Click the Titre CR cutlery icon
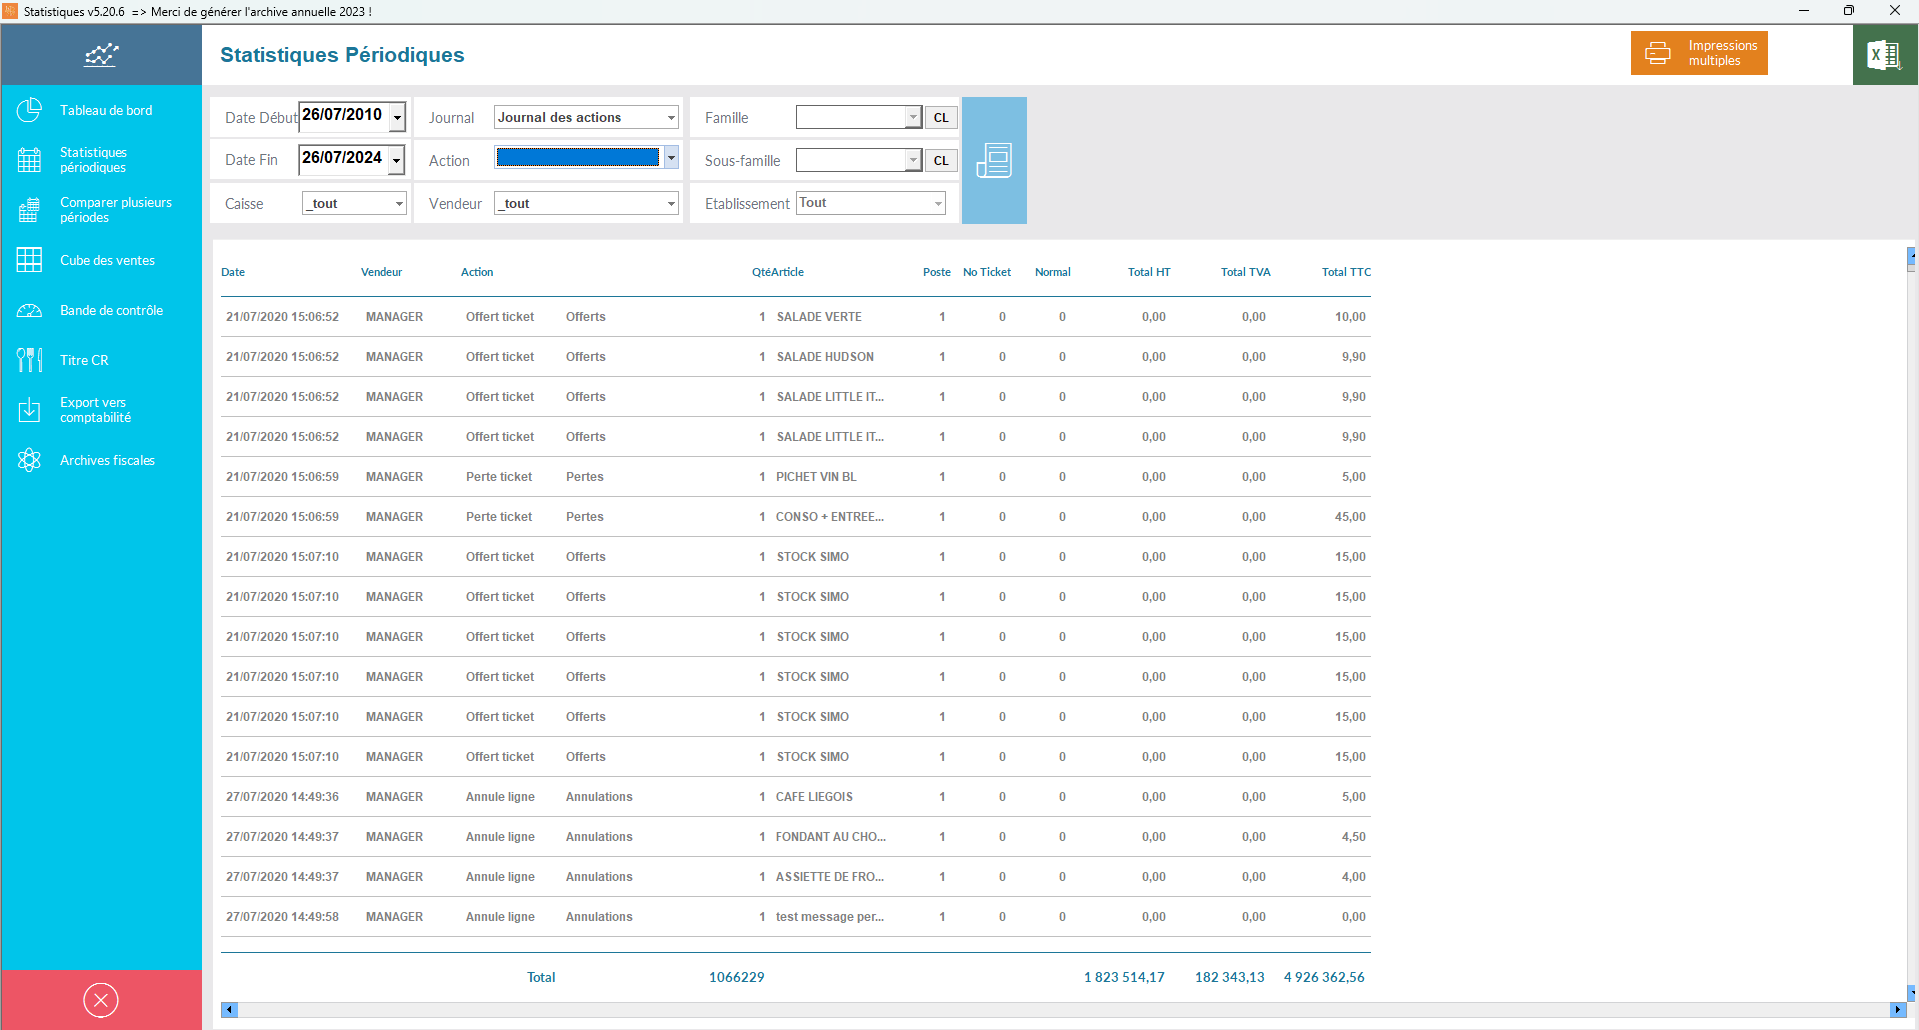The width and height of the screenshot is (1919, 1030). [x=30, y=360]
